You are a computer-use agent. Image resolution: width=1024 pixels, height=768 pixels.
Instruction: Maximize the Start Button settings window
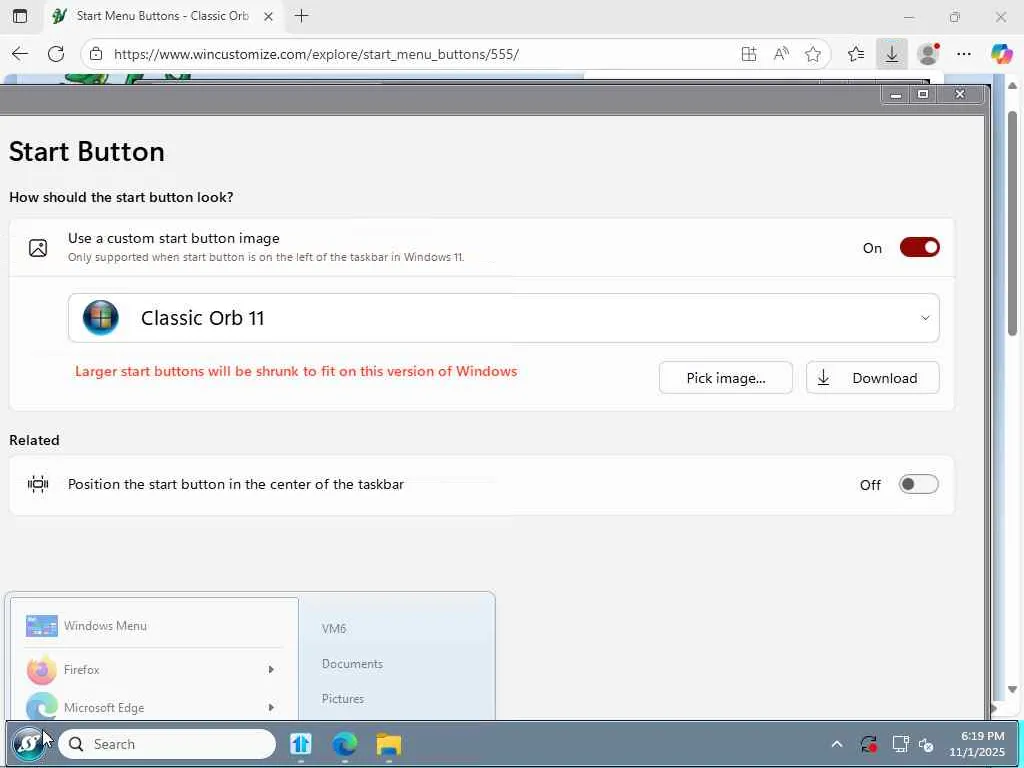[923, 95]
